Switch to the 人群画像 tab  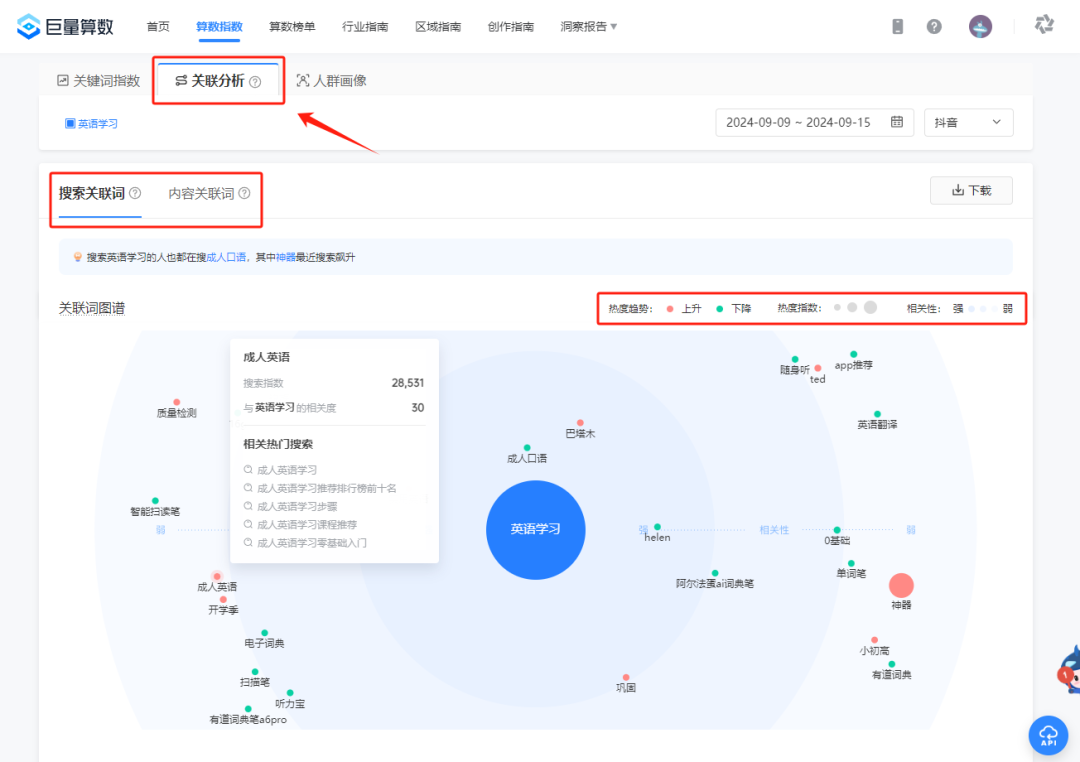pos(331,80)
